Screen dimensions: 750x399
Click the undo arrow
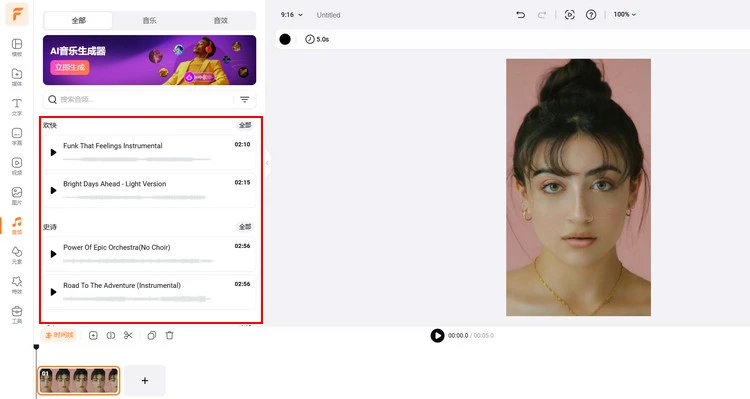point(520,15)
